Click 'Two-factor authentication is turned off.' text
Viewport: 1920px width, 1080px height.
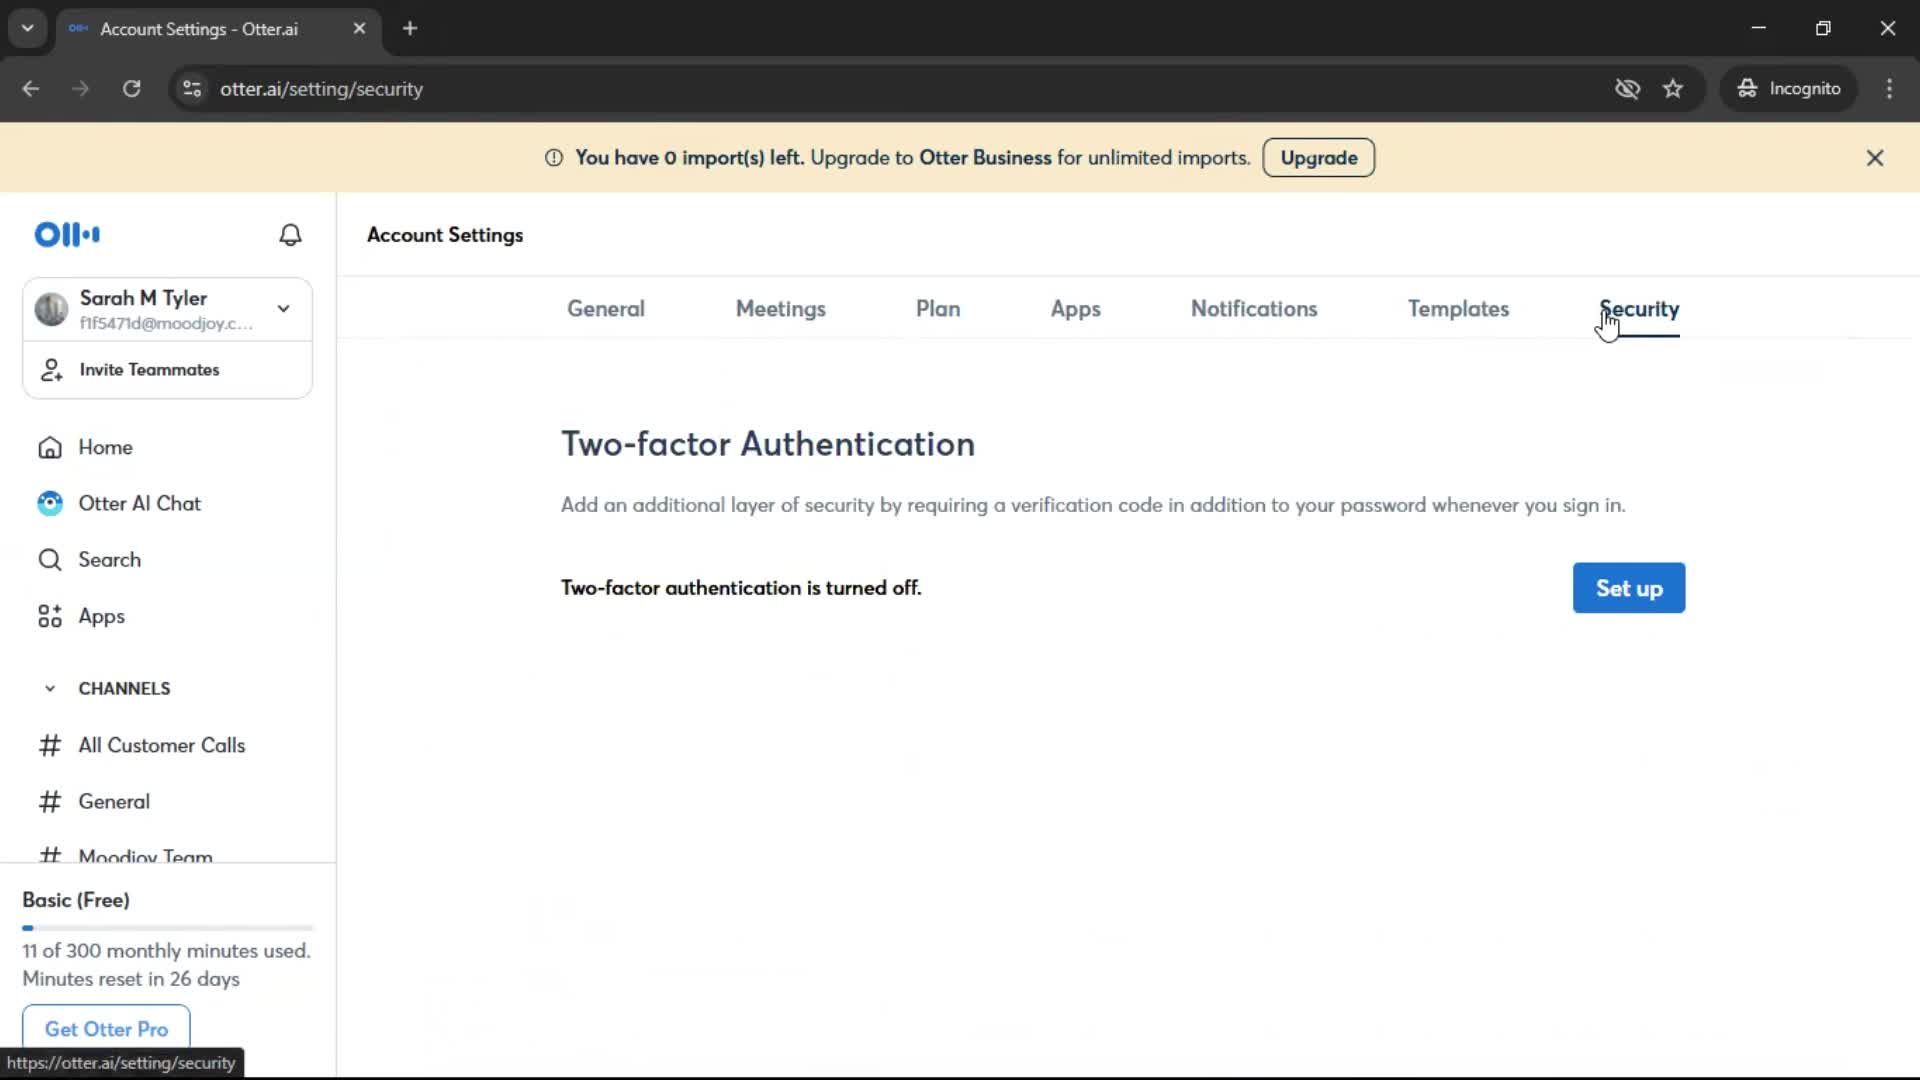click(741, 588)
